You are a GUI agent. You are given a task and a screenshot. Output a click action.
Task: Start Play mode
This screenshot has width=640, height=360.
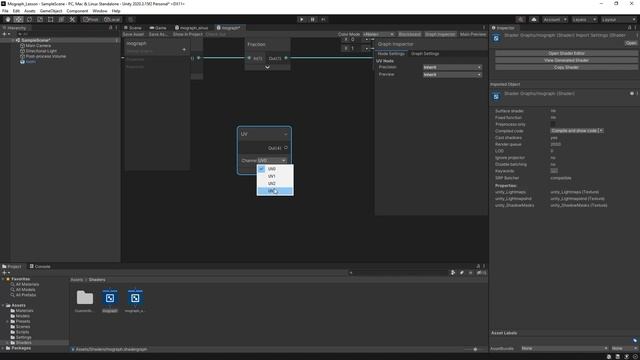click(x=302, y=20)
